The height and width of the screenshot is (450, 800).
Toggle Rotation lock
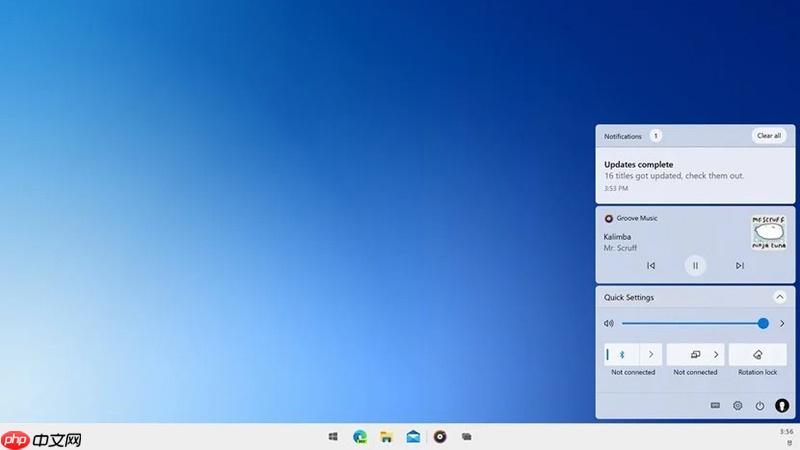[x=758, y=355]
